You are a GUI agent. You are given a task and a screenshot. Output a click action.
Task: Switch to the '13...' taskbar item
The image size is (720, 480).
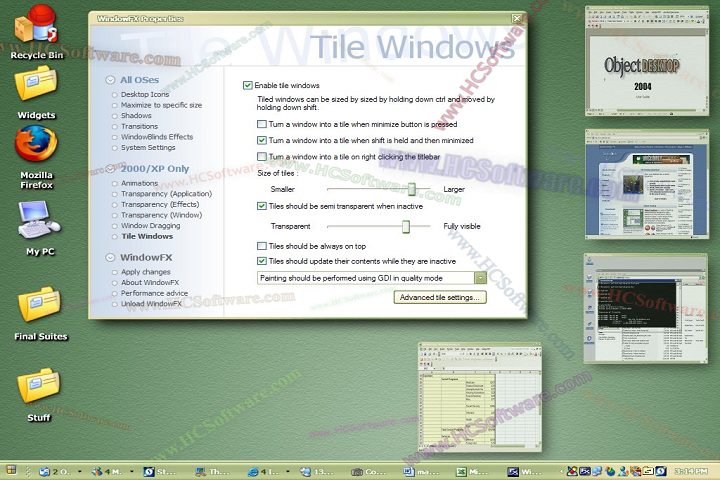(317, 471)
